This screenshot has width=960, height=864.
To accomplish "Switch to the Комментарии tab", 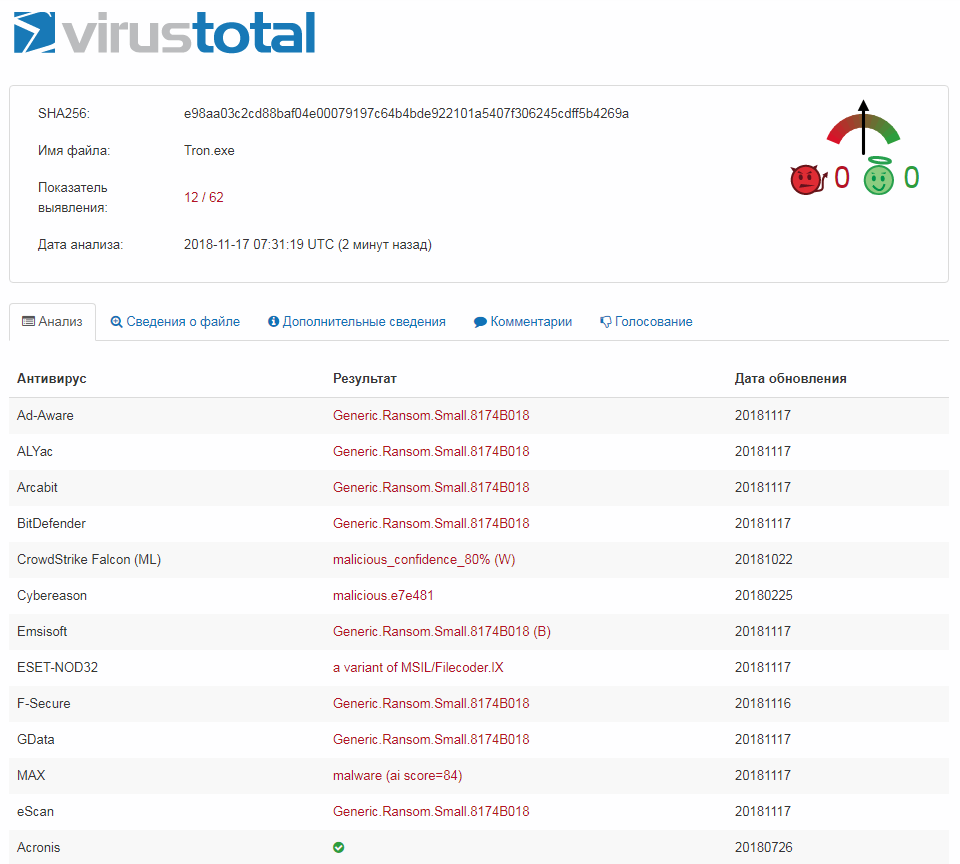I will pos(523,321).
